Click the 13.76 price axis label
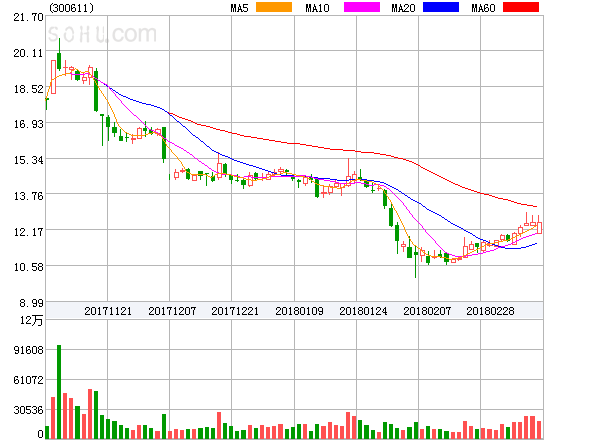The height and width of the screenshot is (440, 600). pos(28,196)
